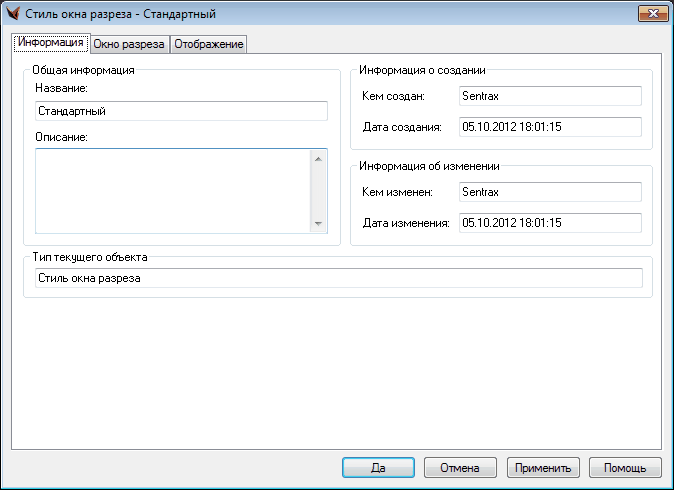Click the Тип текущего объекта field
Image resolution: width=674 pixels, height=490 pixels.
click(337, 278)
